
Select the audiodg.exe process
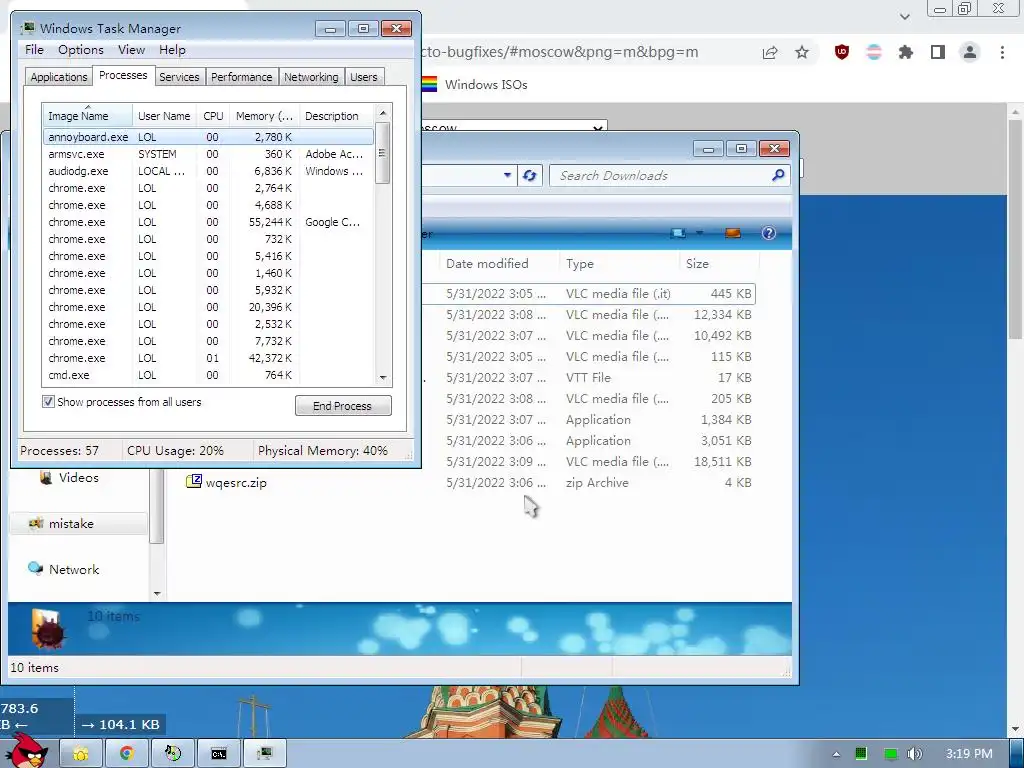pos(208,171)
